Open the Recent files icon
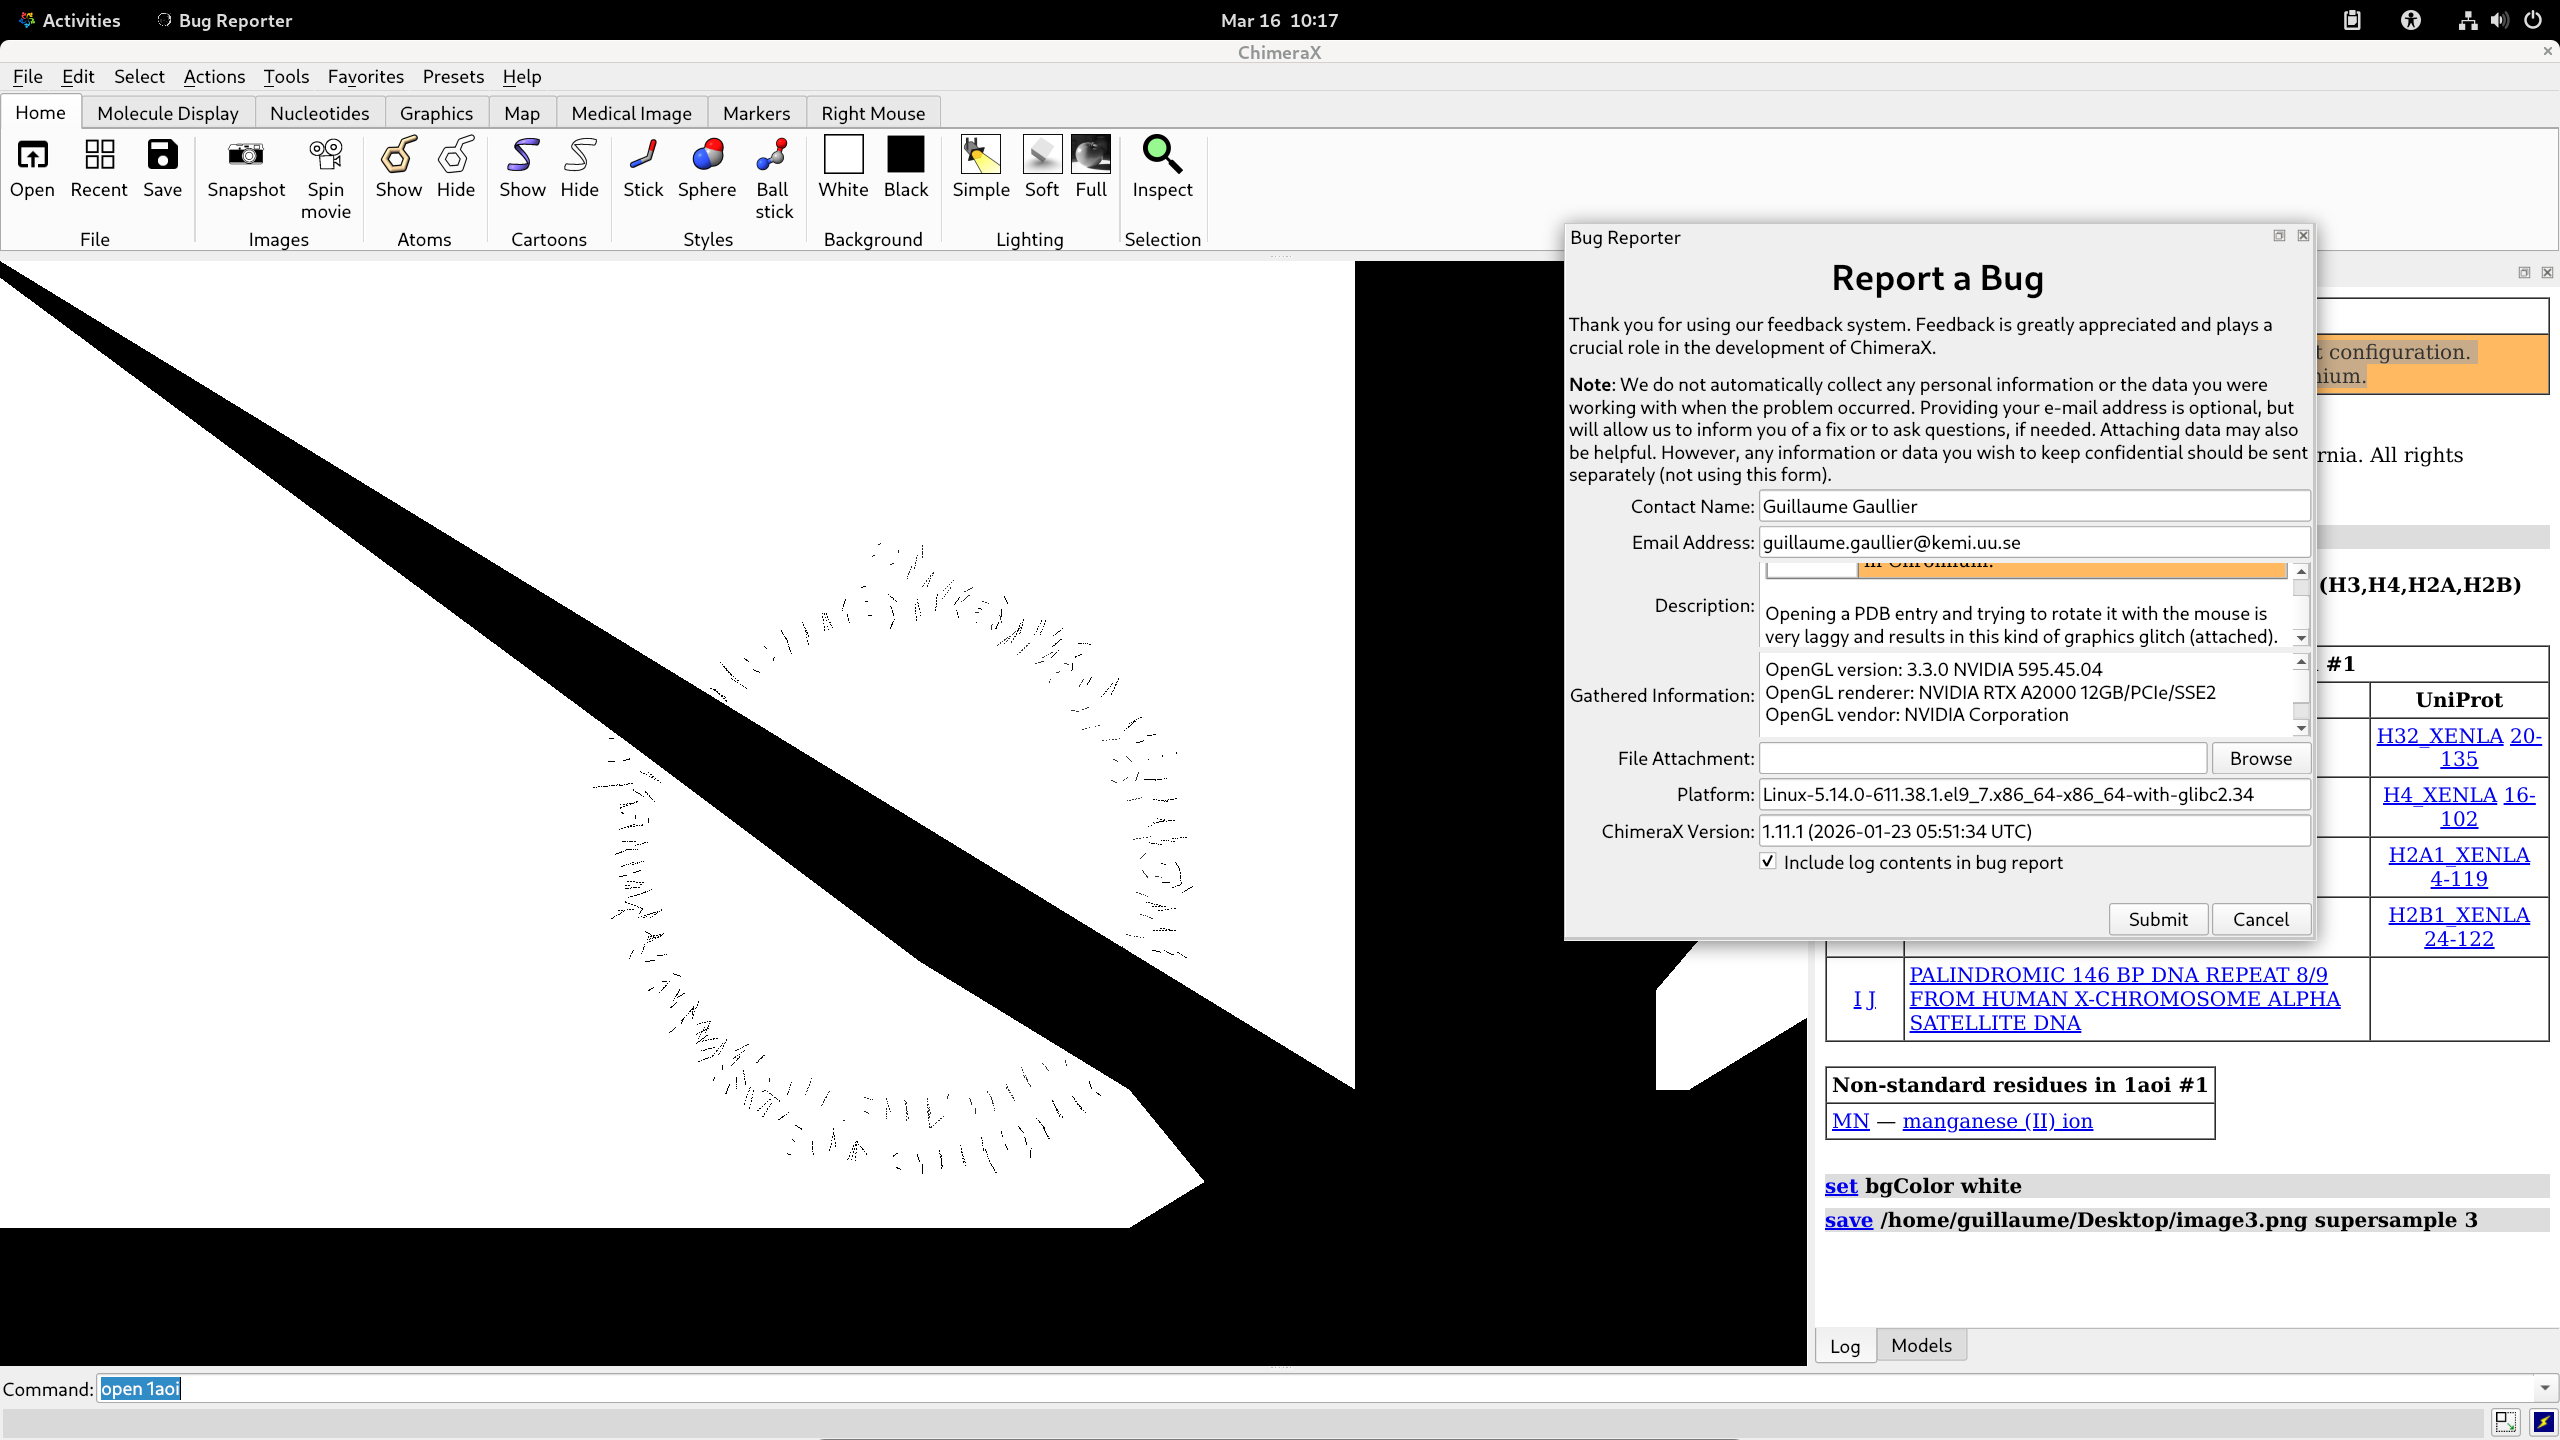This screenshot has width=2560, height=1440. [99, 155]
